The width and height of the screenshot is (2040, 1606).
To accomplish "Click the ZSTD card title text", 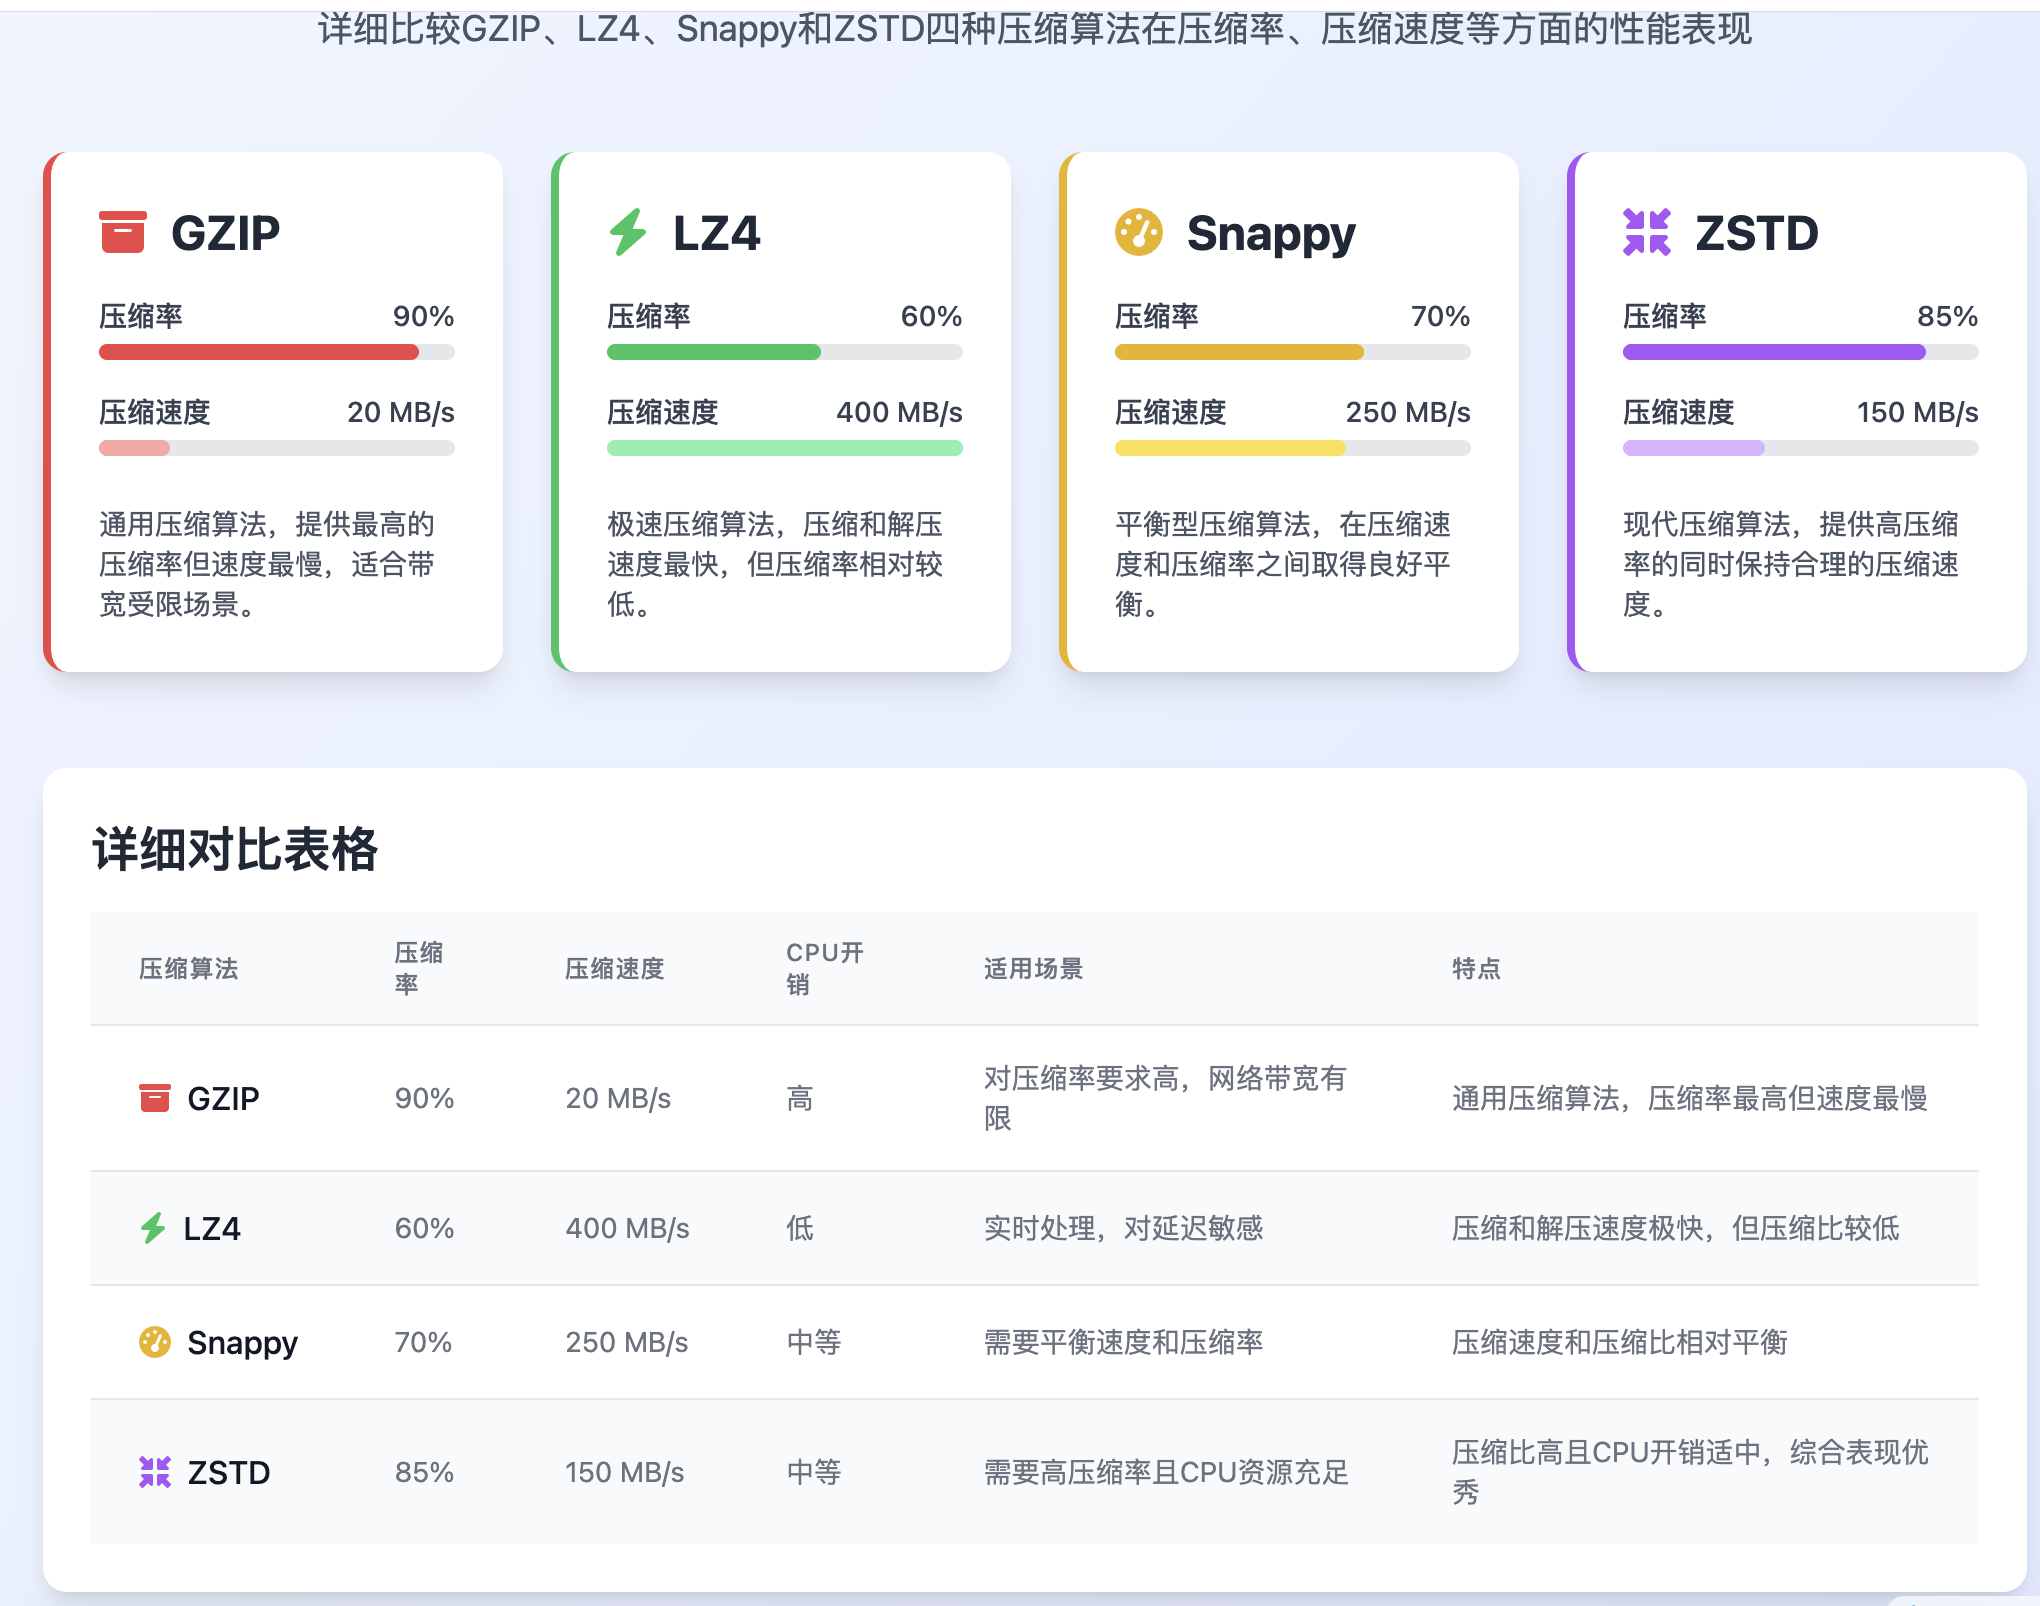I will [1756, 233].
